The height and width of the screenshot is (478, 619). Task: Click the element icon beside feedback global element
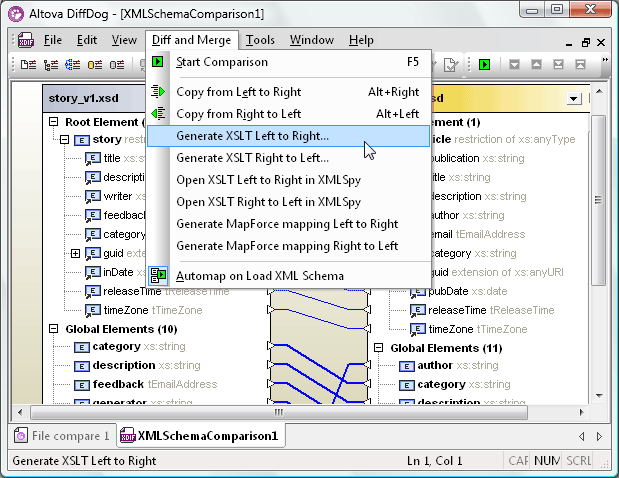(82, 385)
